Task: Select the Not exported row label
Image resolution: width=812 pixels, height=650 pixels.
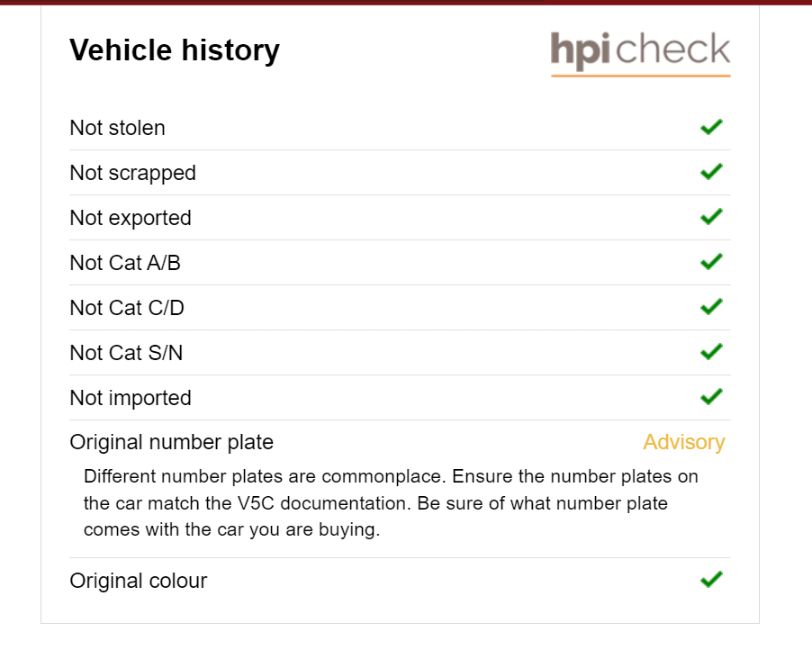Action: [130, 218]
